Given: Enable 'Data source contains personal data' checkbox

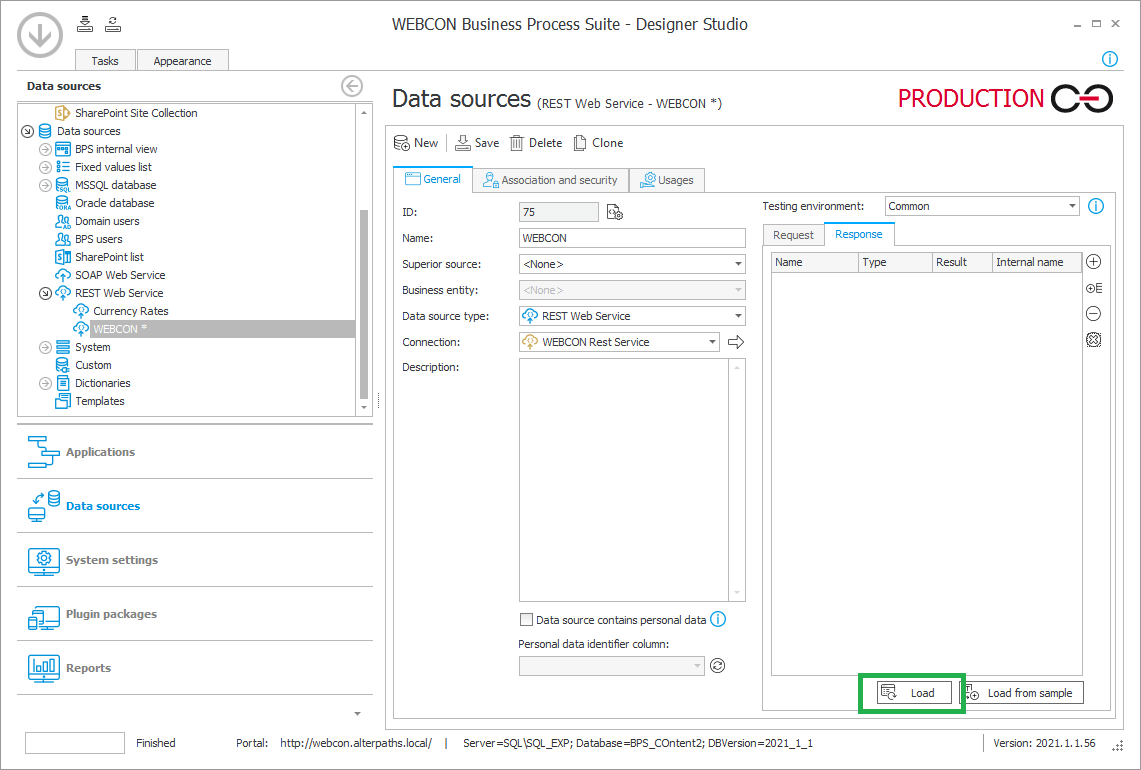Looking at the screenshot, I should pos(526,620).
